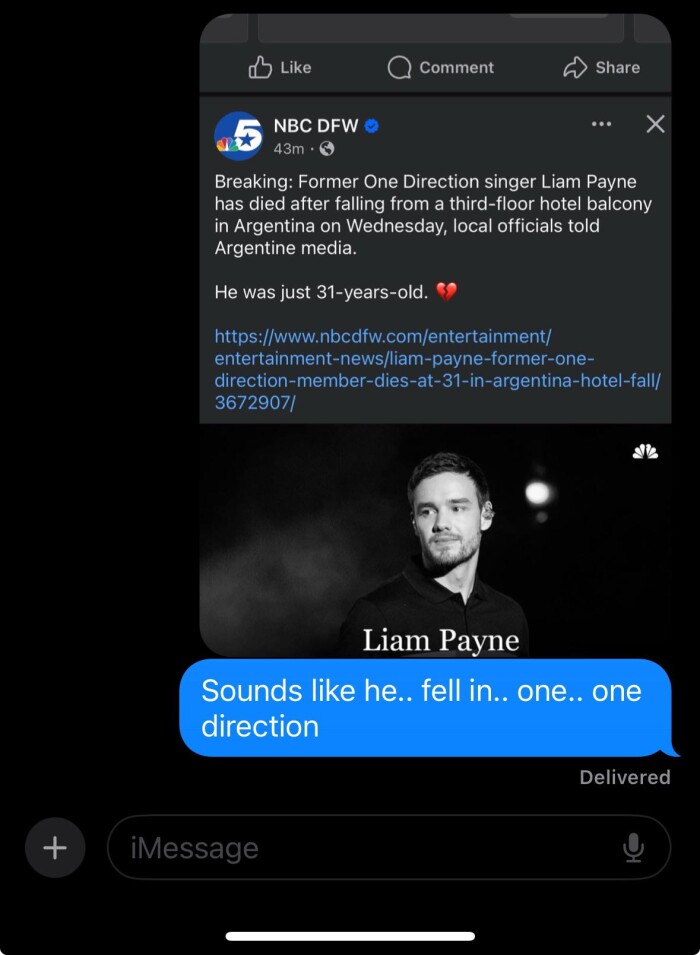This screenshot has width=700, height=955.
Task: Open the Liam Payne photo thumbnail
Action: pyautogui.click(x=435, y=540)
